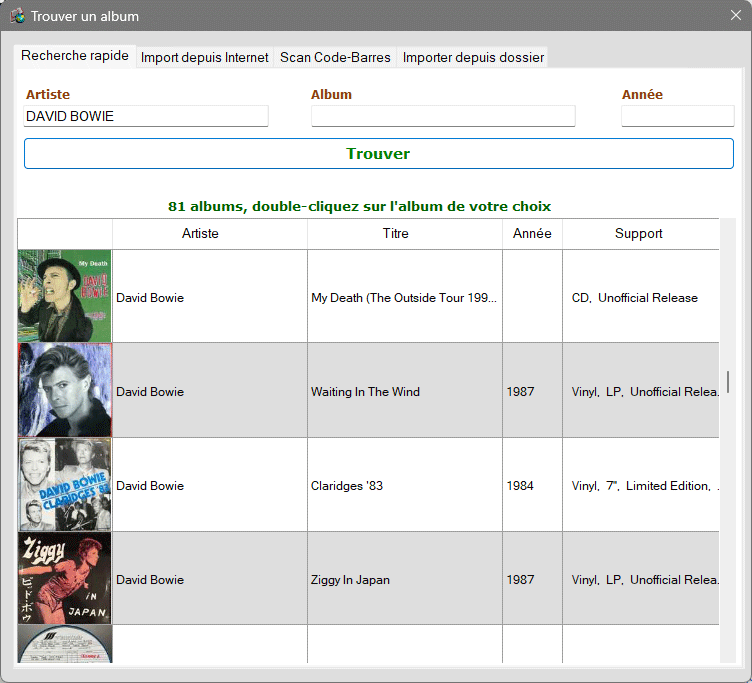Click year 1987 of Waiting In The Wind
The height and width of the screenshot is (683, 752).
(x=520, y=392)
